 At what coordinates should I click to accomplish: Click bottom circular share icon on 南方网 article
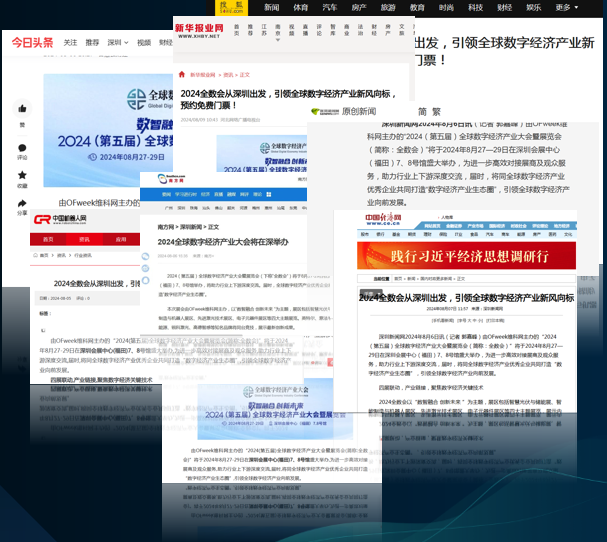tap(146, 280)
